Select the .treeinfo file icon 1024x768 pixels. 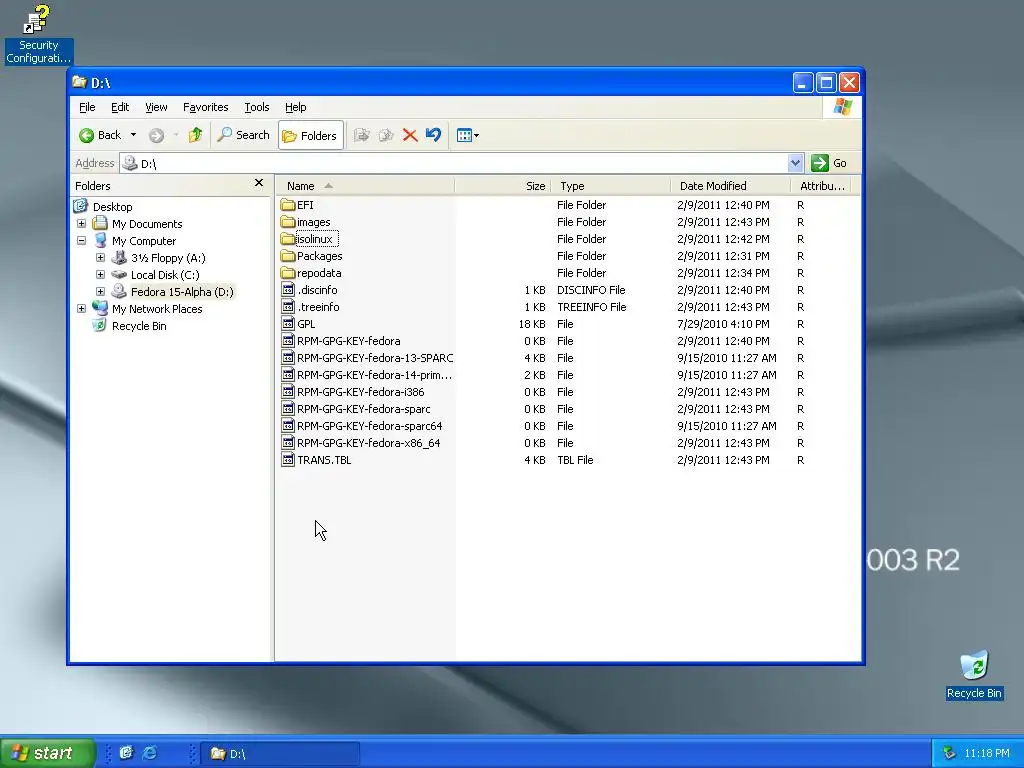click(x=288, y=307)
